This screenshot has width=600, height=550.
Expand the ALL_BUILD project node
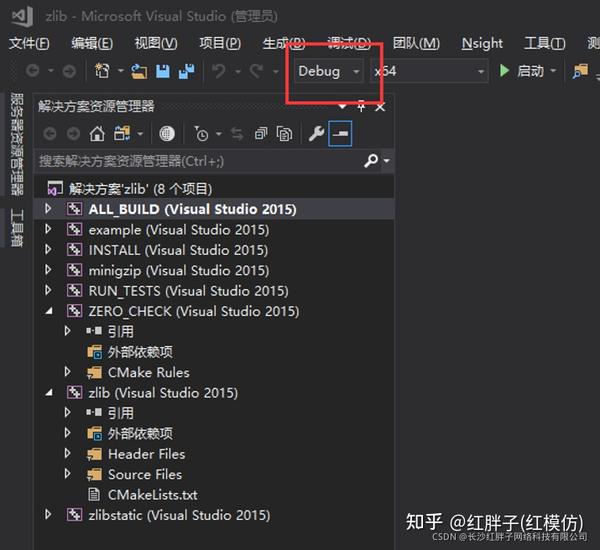(48, 209)
